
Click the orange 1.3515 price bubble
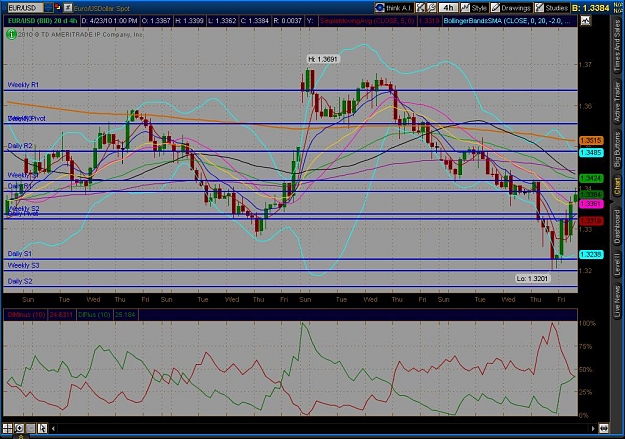click(x=591, y=140)
